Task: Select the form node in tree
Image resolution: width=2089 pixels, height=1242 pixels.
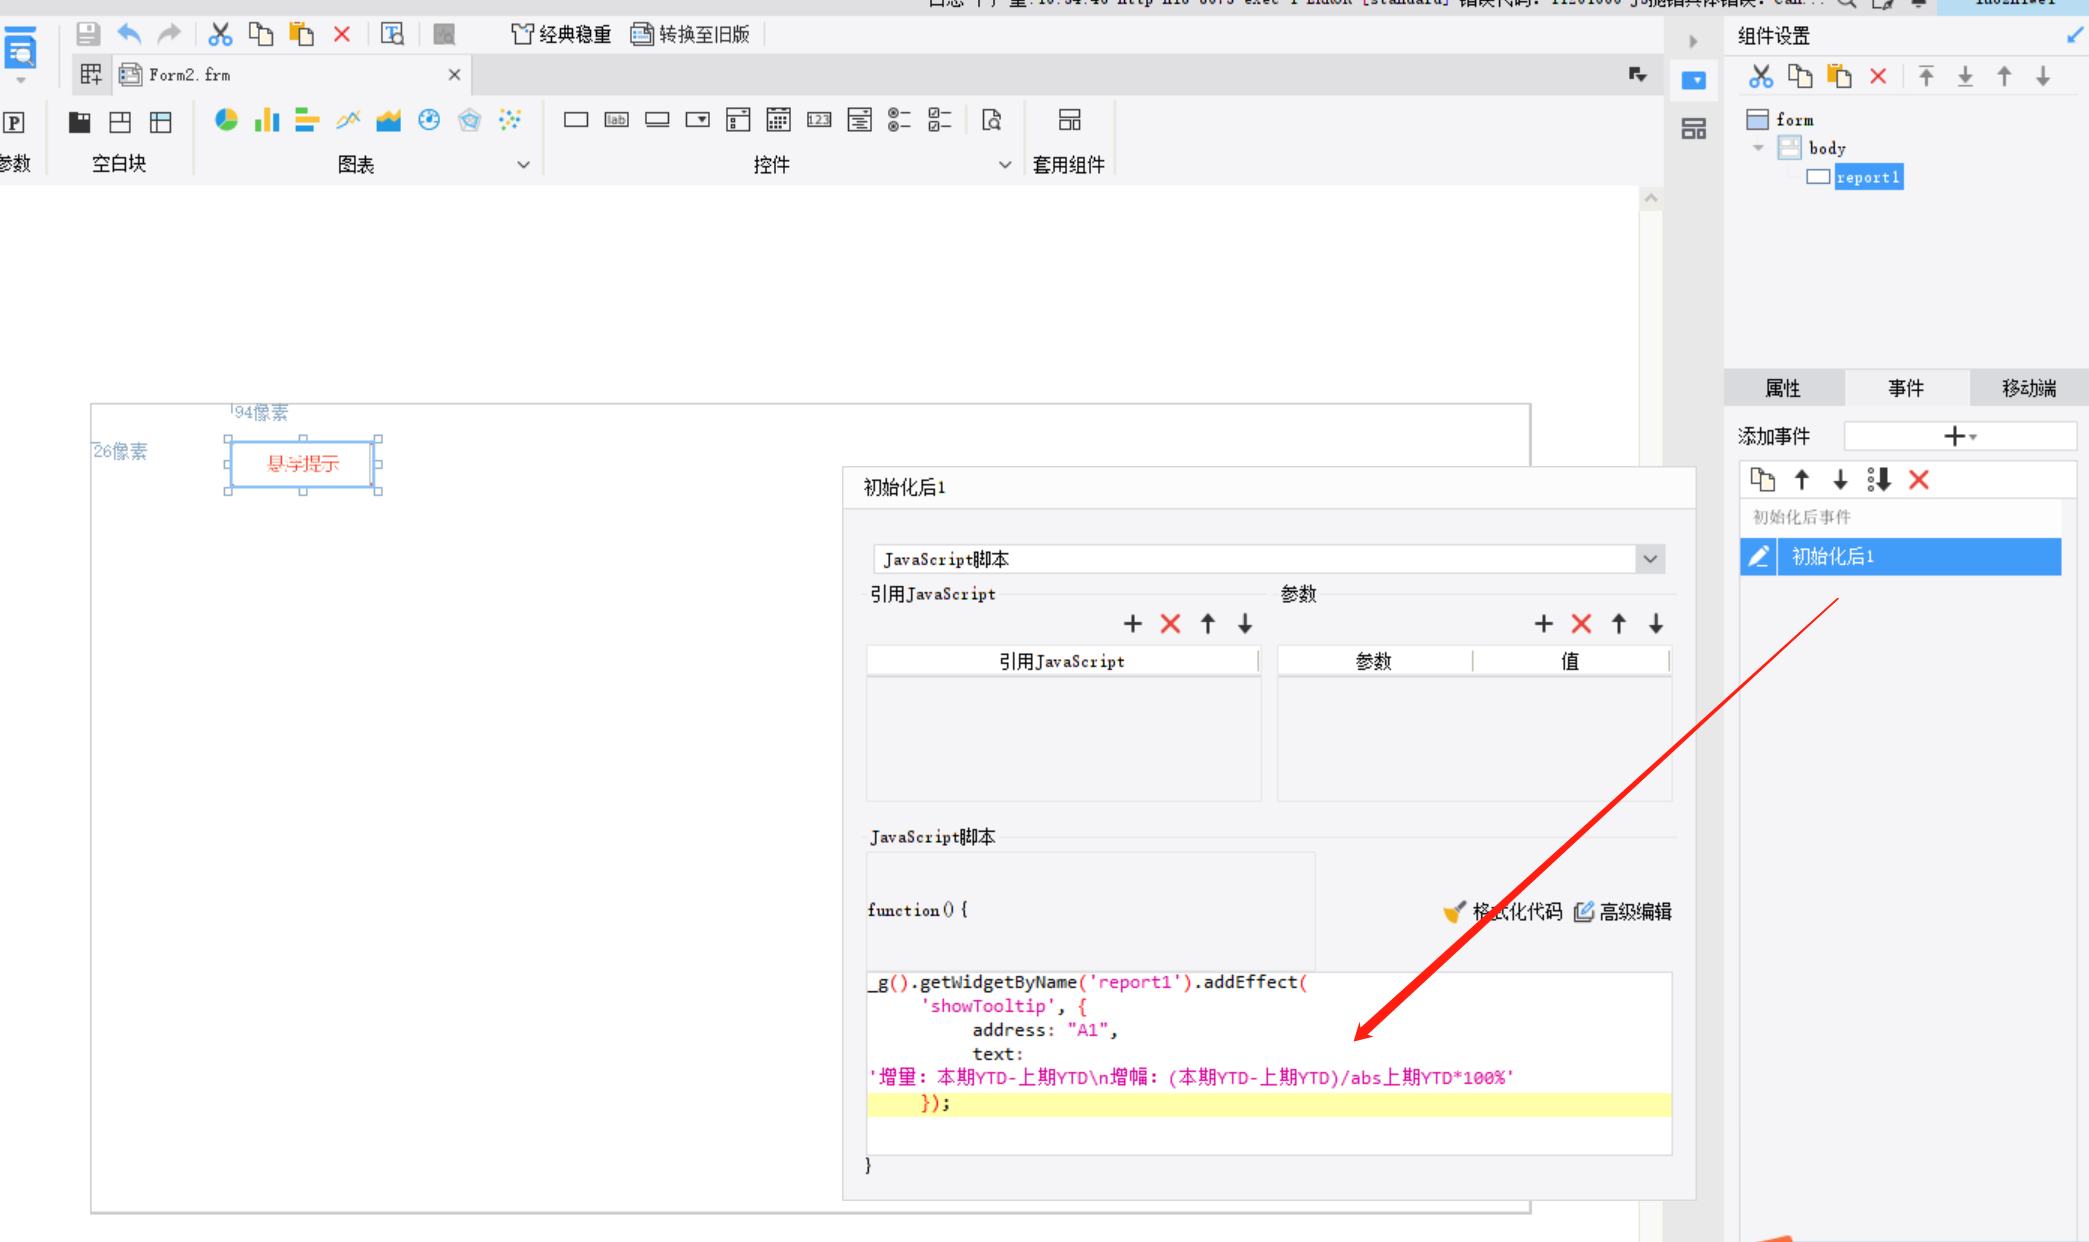Action: [1794, 120]
